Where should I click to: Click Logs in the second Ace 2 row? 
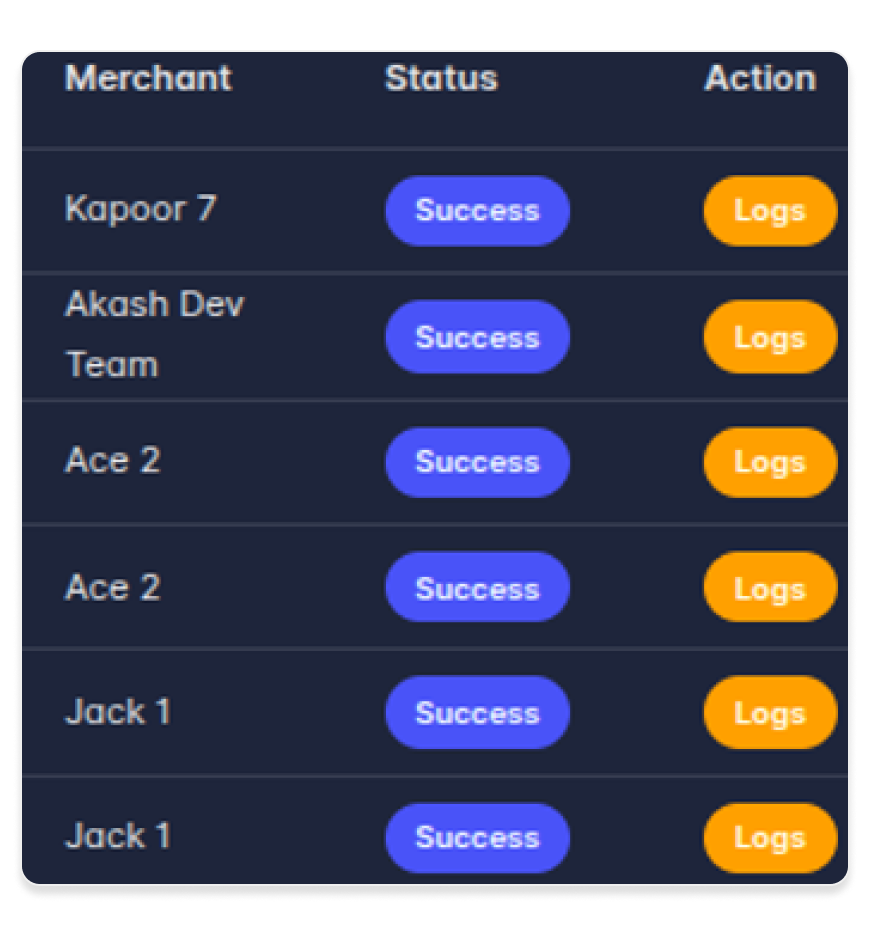[x=769, y=588]
